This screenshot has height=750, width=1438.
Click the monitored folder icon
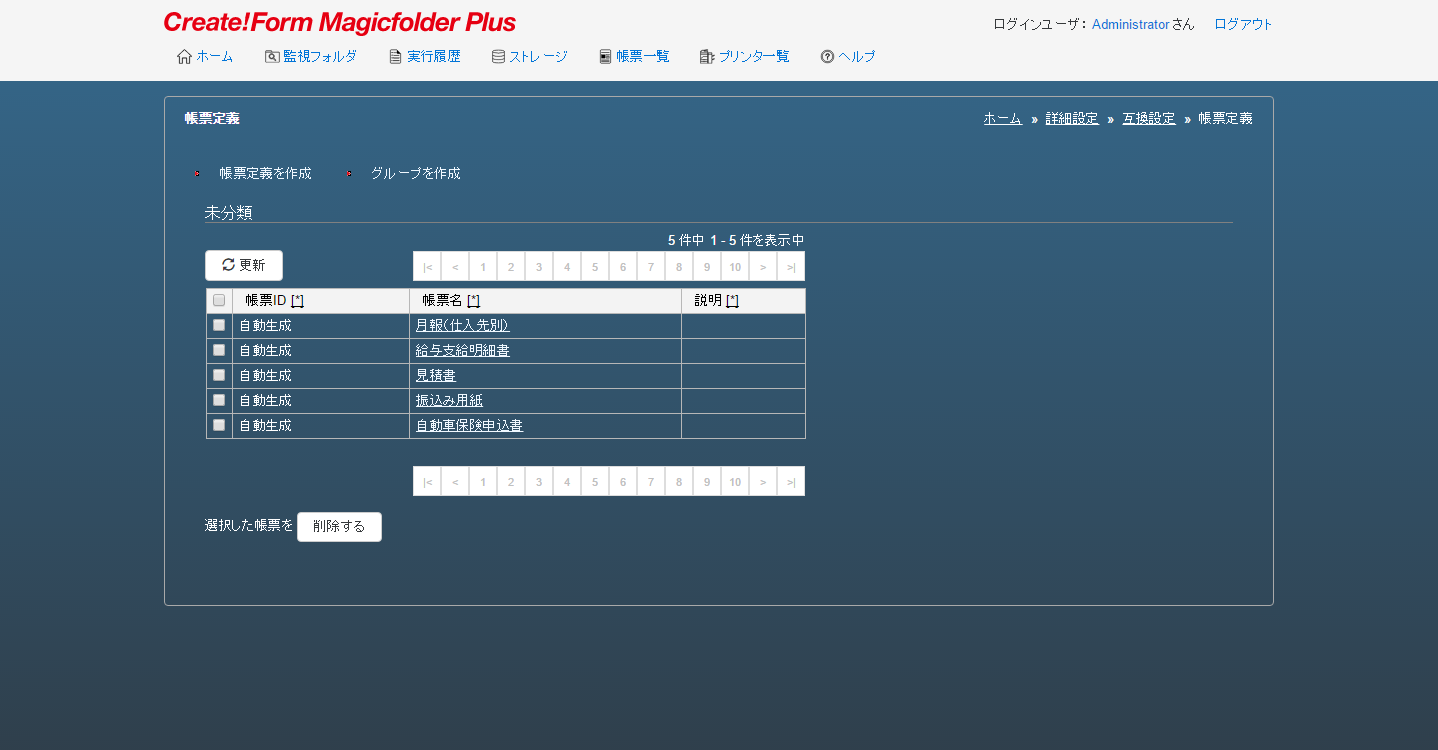pos(272,57)
